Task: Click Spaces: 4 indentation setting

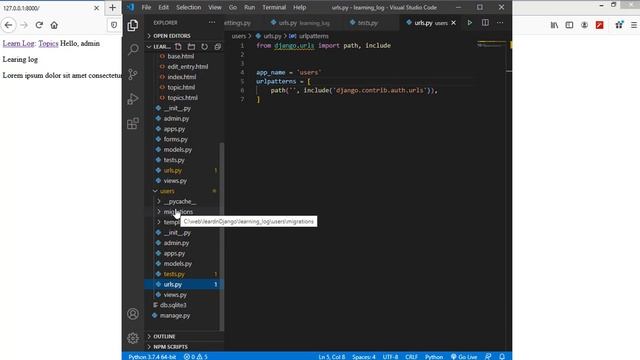Action: [x=364, y=357]
